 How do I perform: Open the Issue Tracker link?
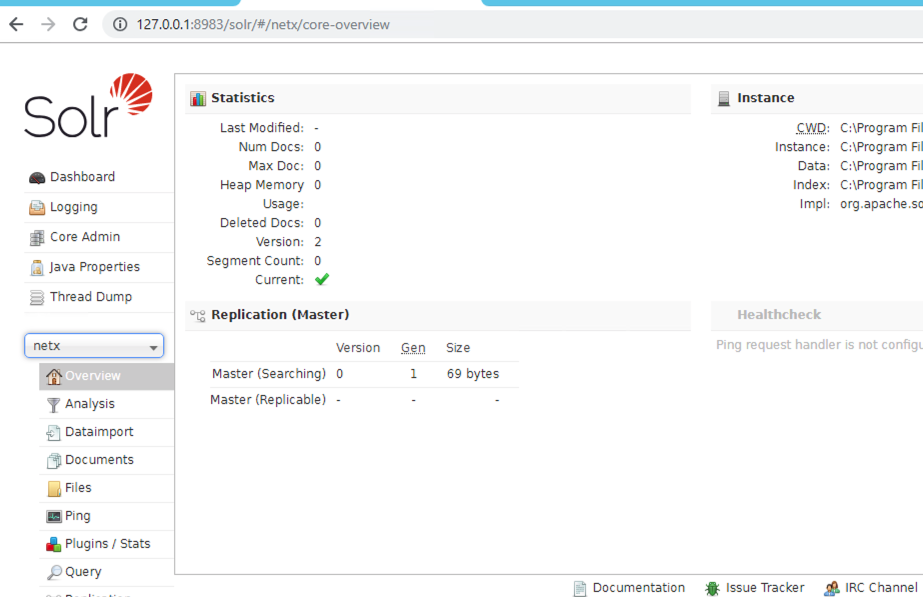tap(764, 588)
